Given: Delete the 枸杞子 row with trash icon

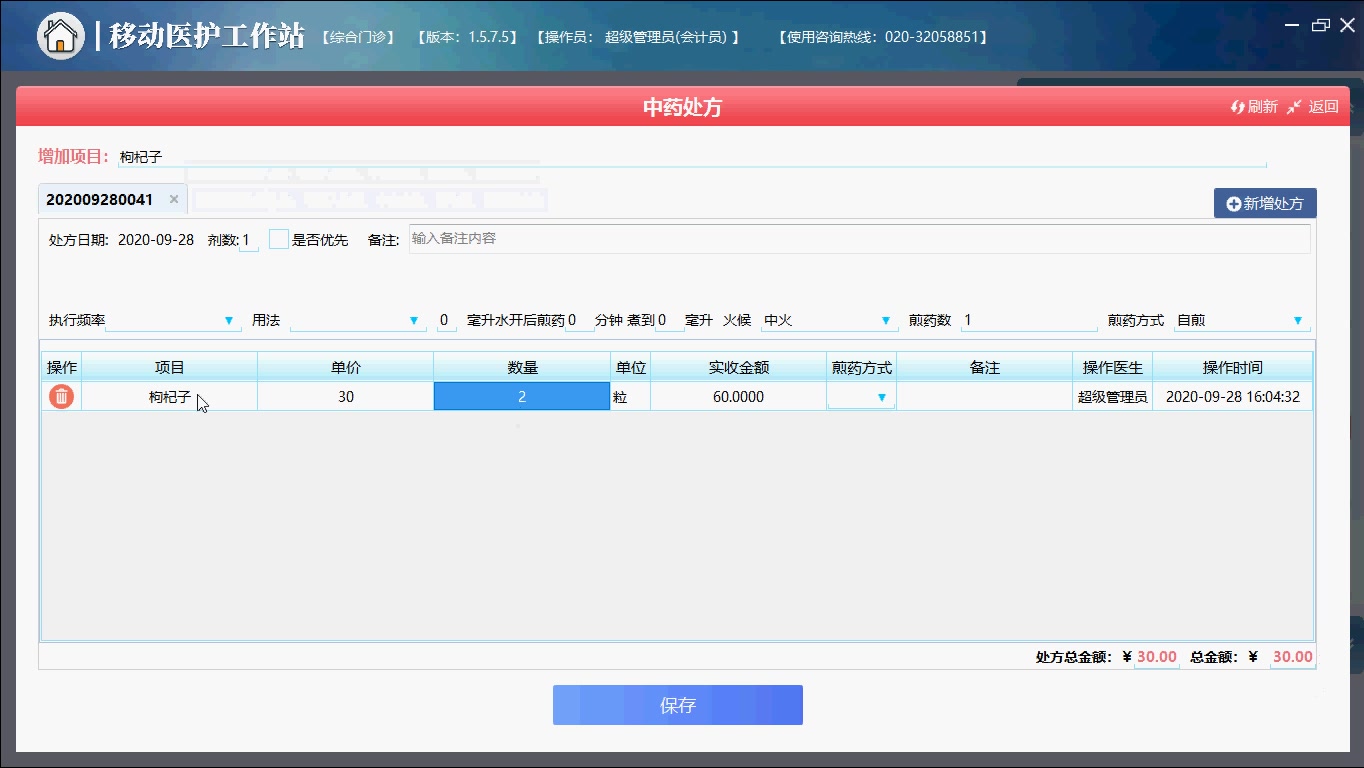Looking at the screenshot, I should (62, 397).
